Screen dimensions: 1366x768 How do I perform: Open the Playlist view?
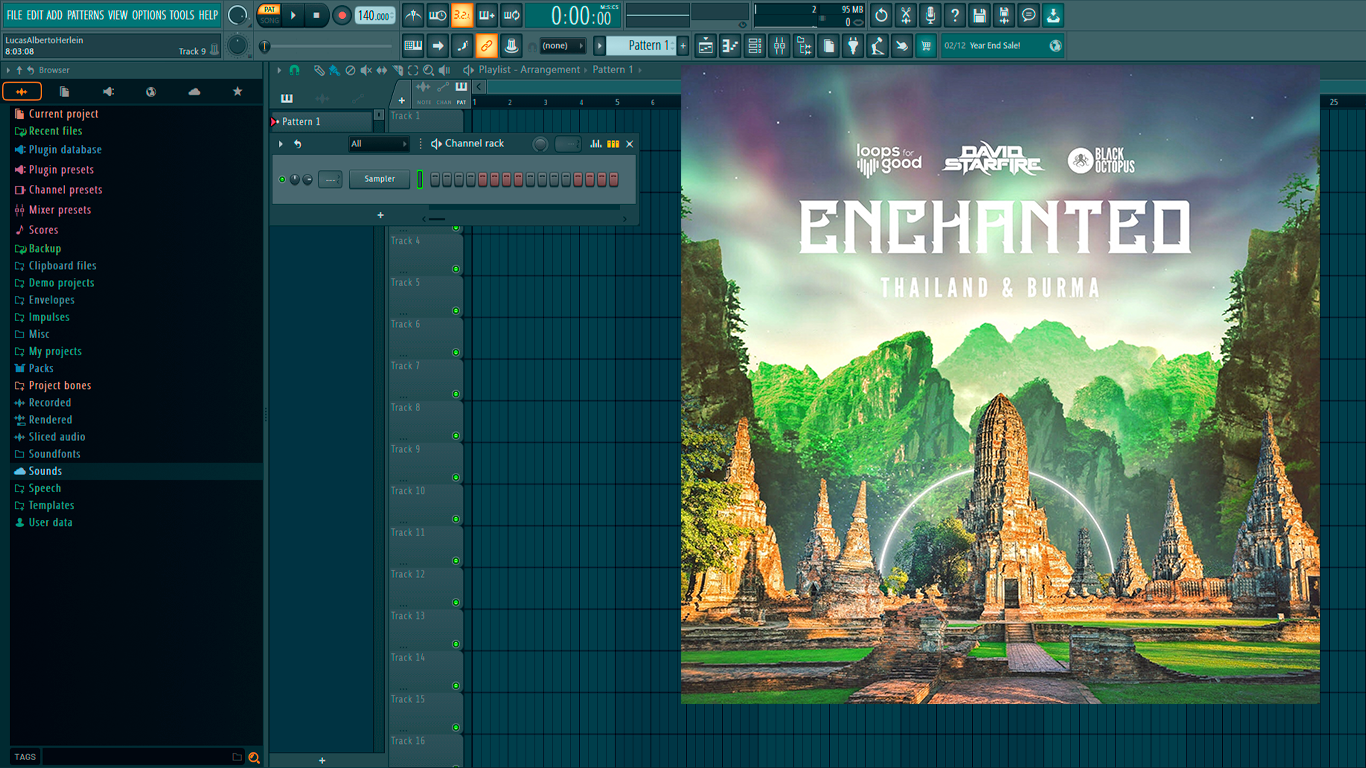coord(706,45)
